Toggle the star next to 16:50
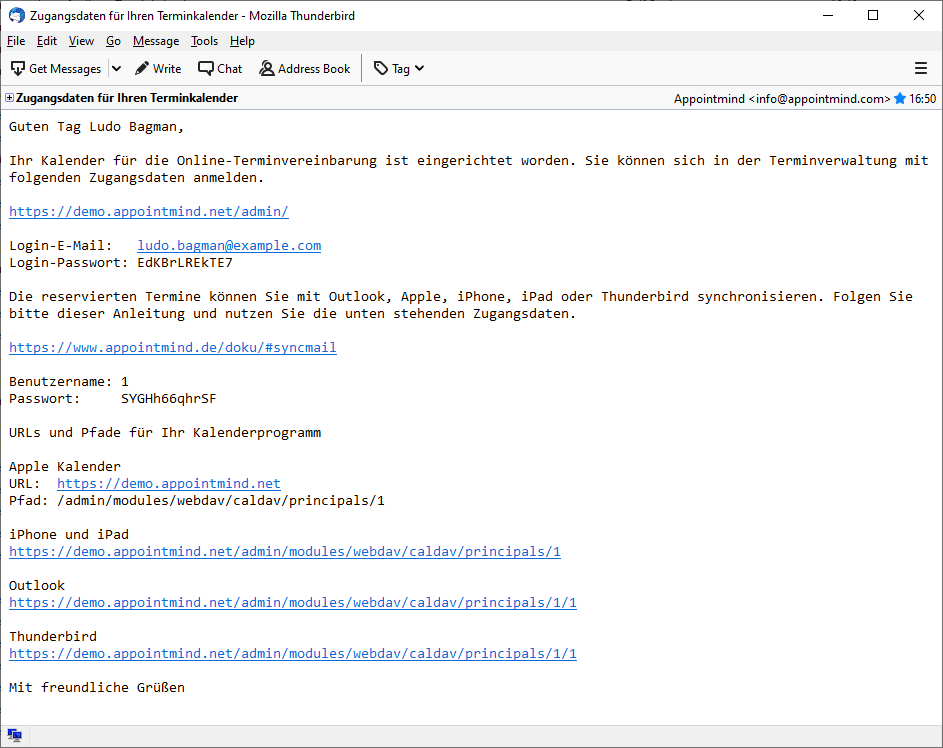The image size is (943, 748). (900, 98)
